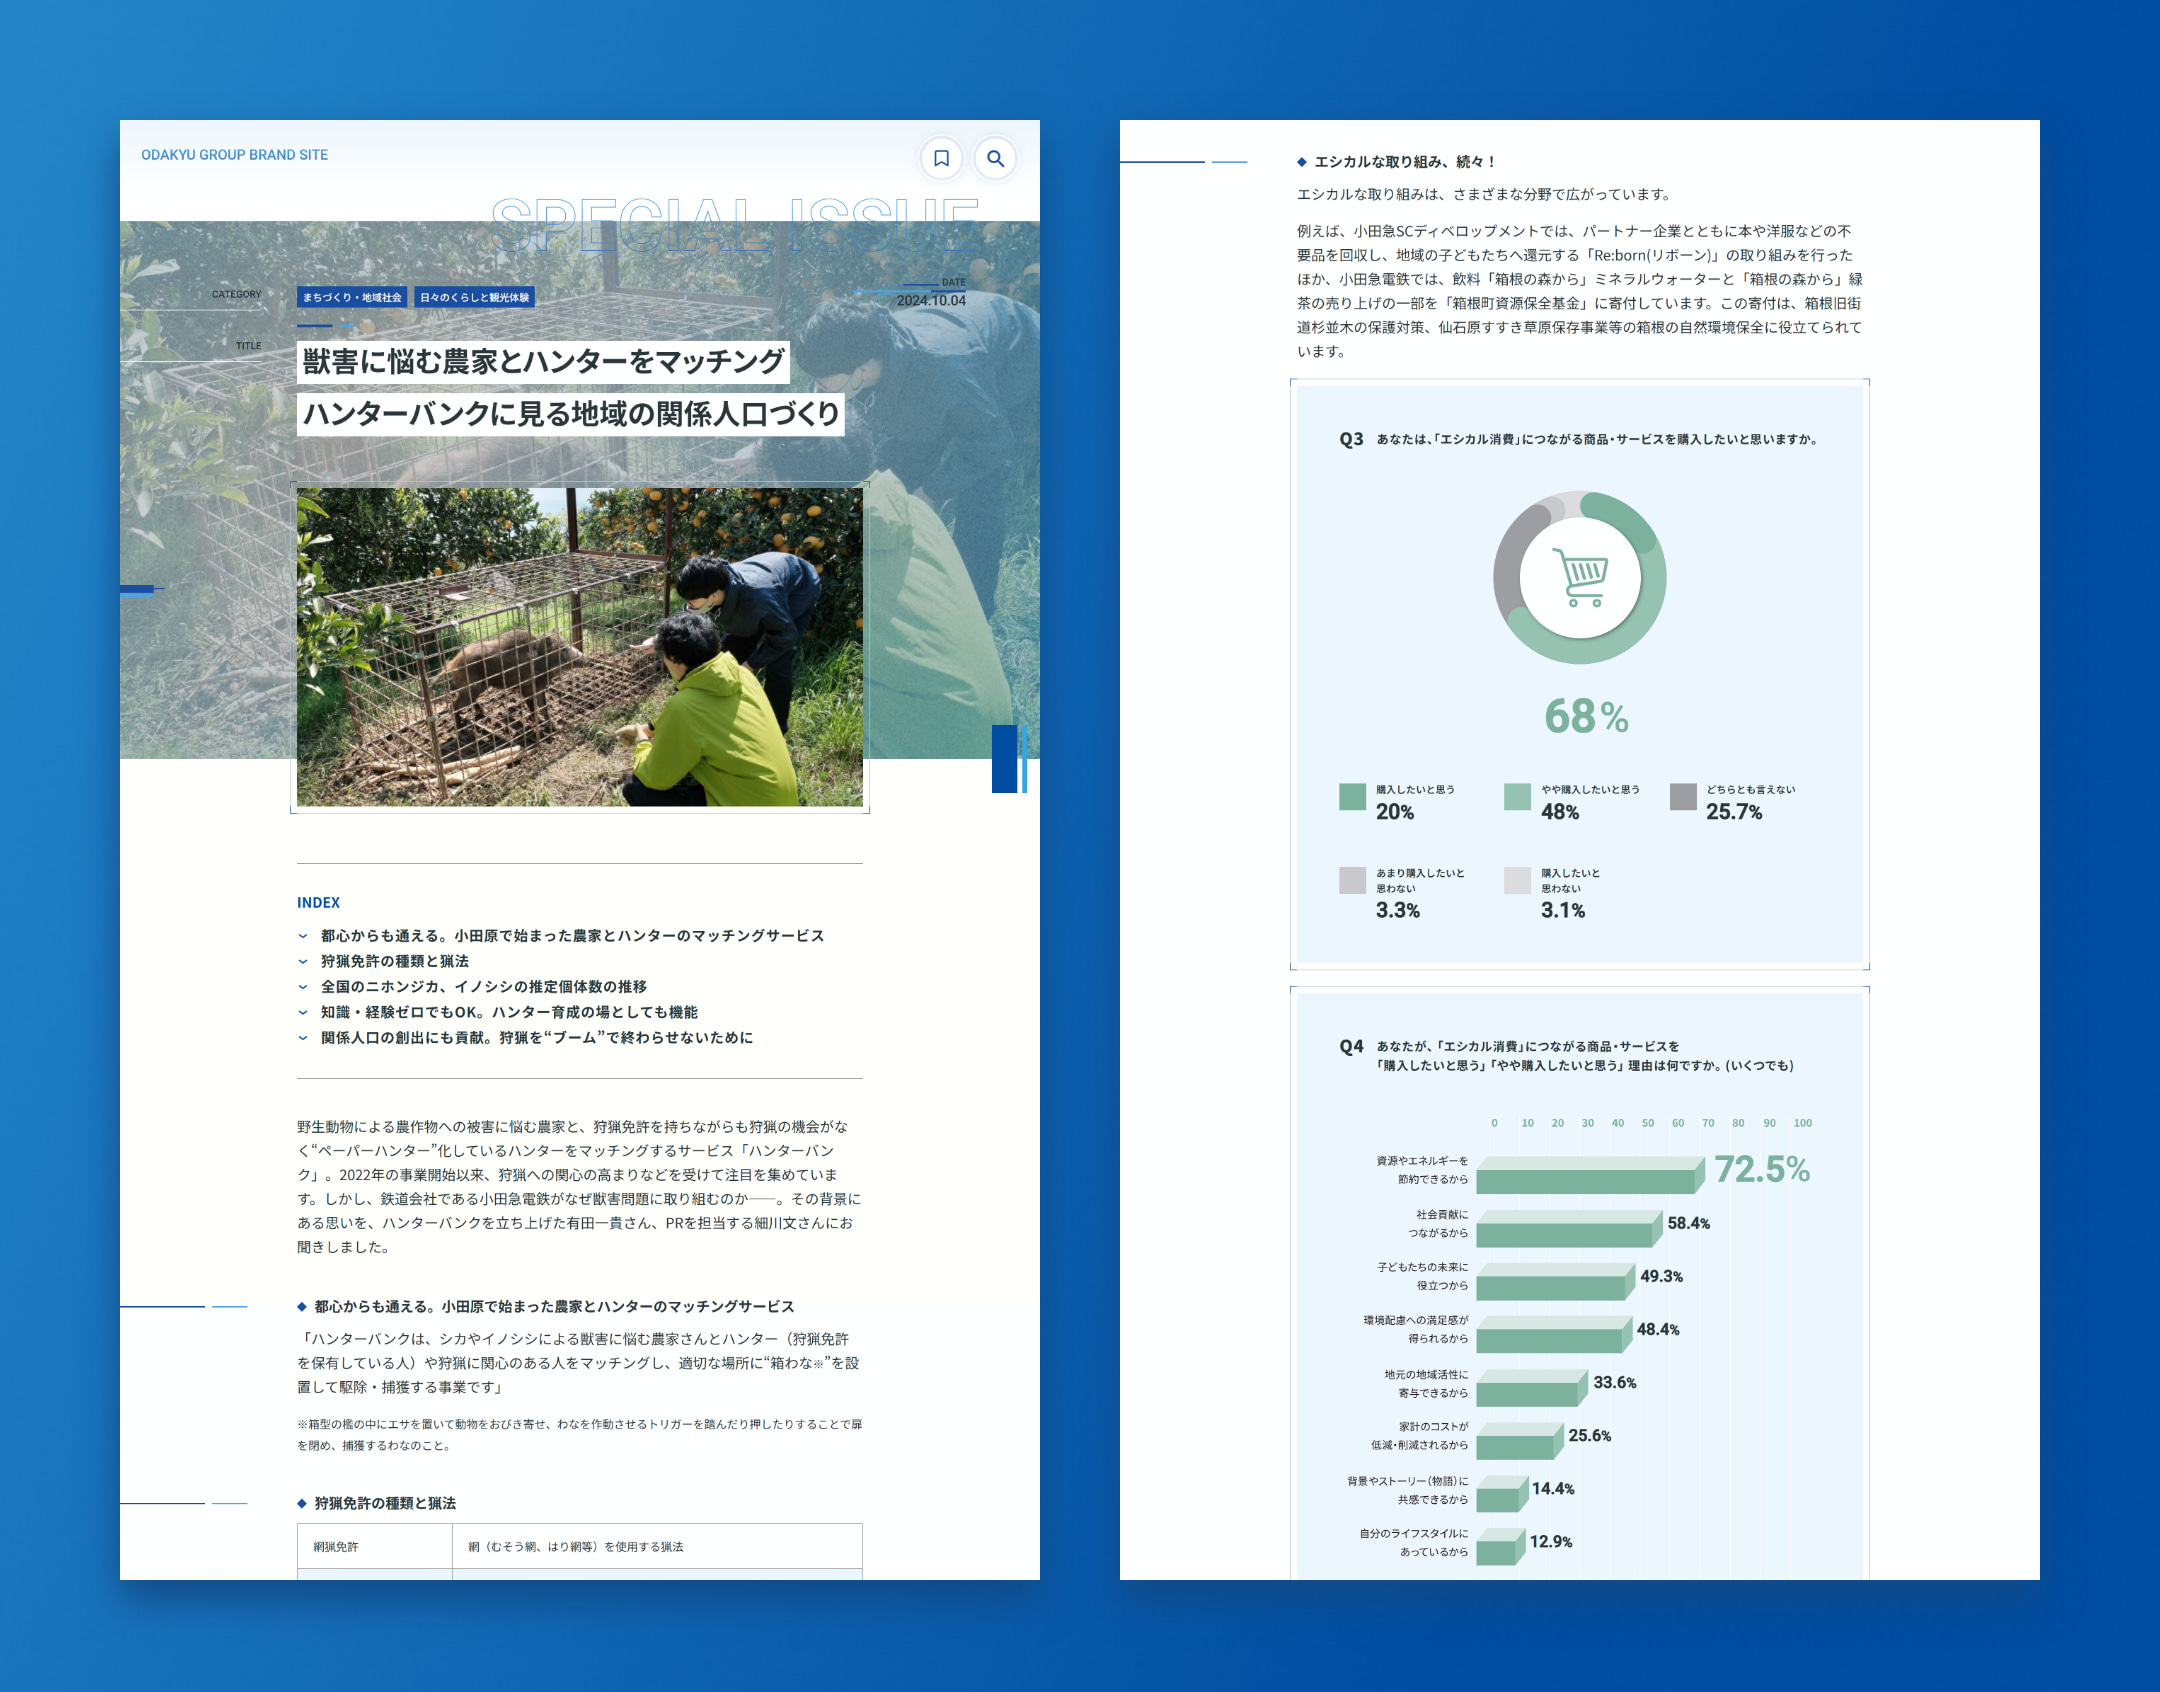2160x1692 pixels.
Task: Jump to 都心からも通える。小田原で始まった index link
Action: (572, 936)
